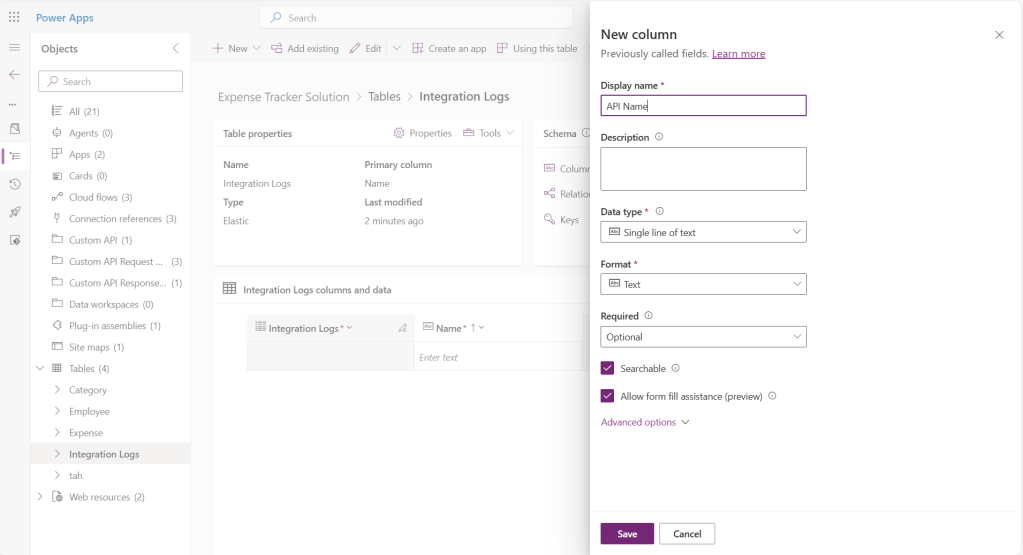Click Add existing in the toolbar

click(x=305, y=48)
